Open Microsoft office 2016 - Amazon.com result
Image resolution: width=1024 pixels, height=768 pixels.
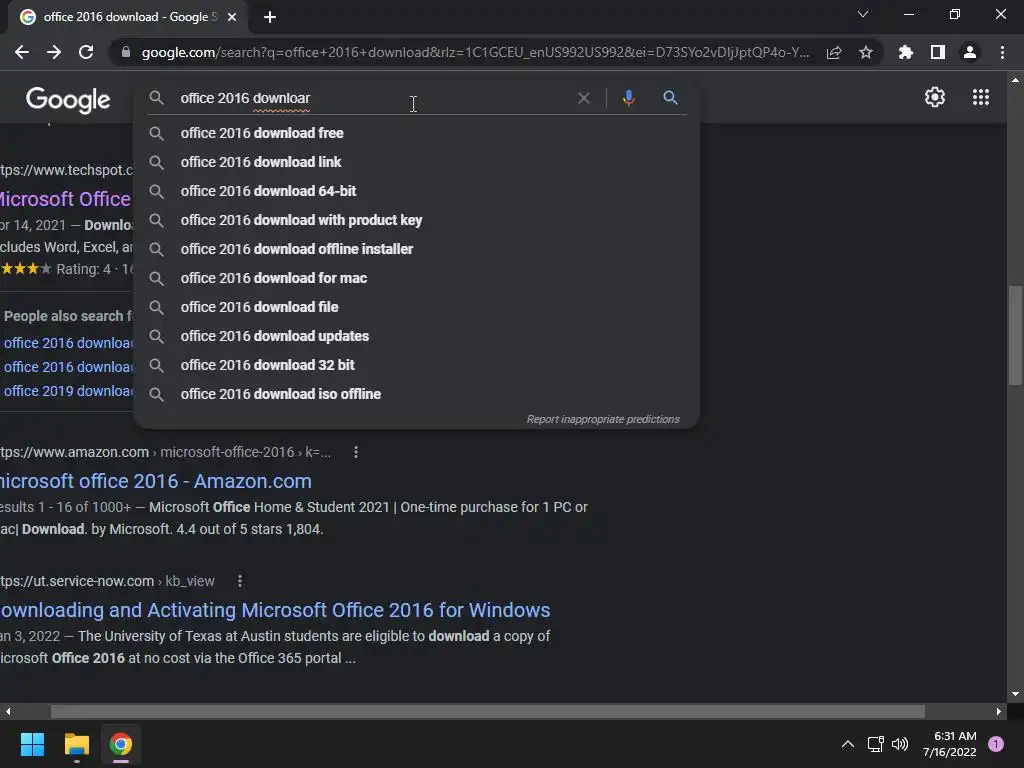155,481
